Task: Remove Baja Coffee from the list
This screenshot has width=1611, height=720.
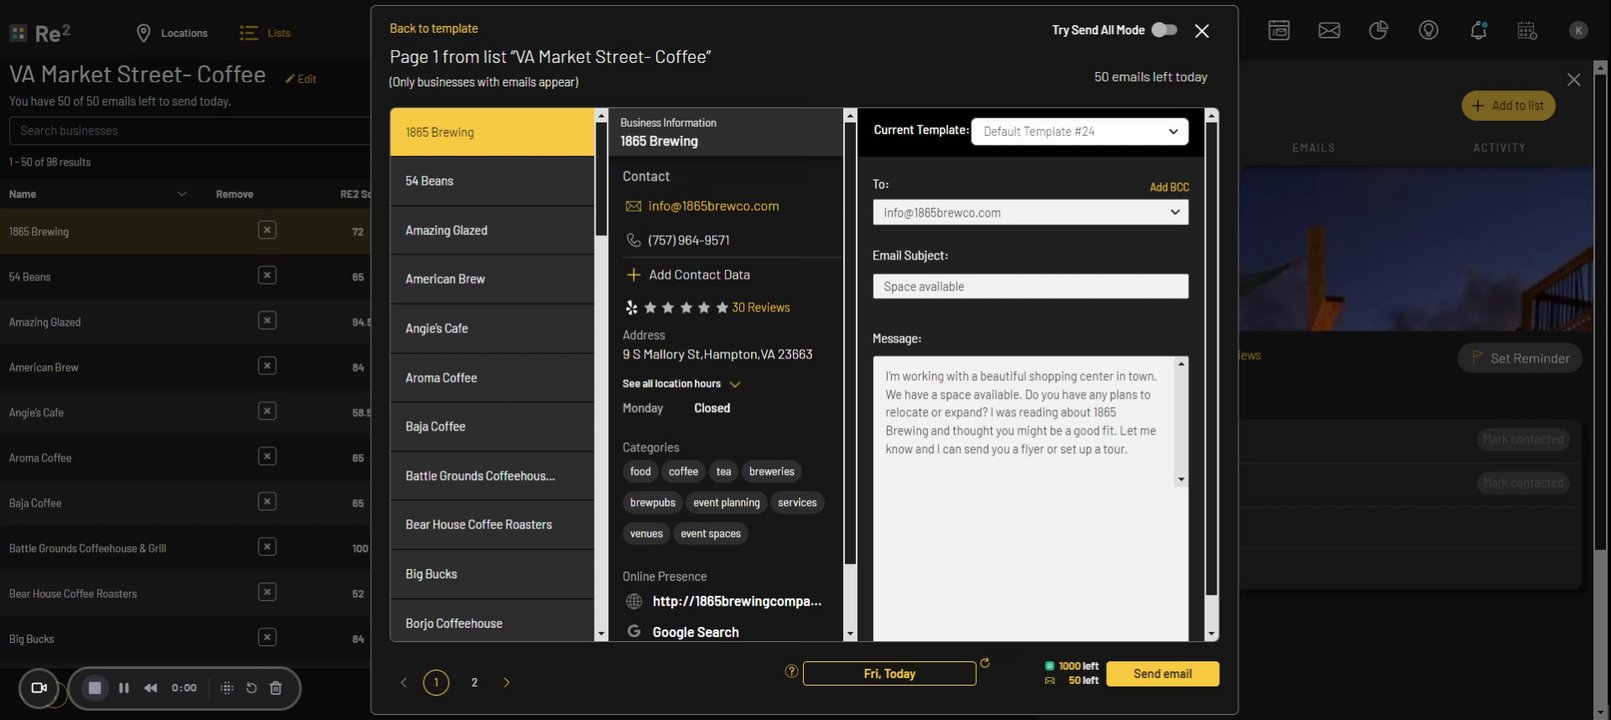Action: pyautogui.click(x=267, y=502)
